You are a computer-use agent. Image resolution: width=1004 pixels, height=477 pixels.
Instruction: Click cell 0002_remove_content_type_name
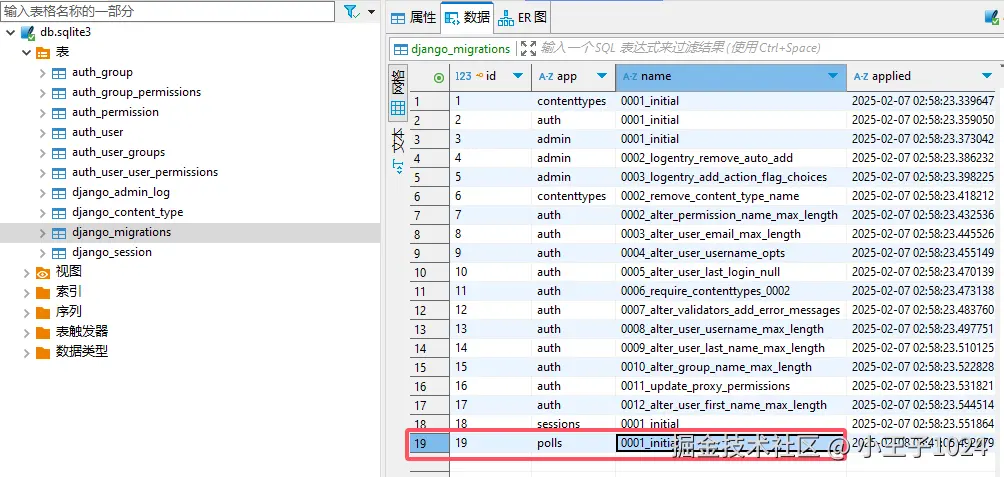[x=731, y=196]
